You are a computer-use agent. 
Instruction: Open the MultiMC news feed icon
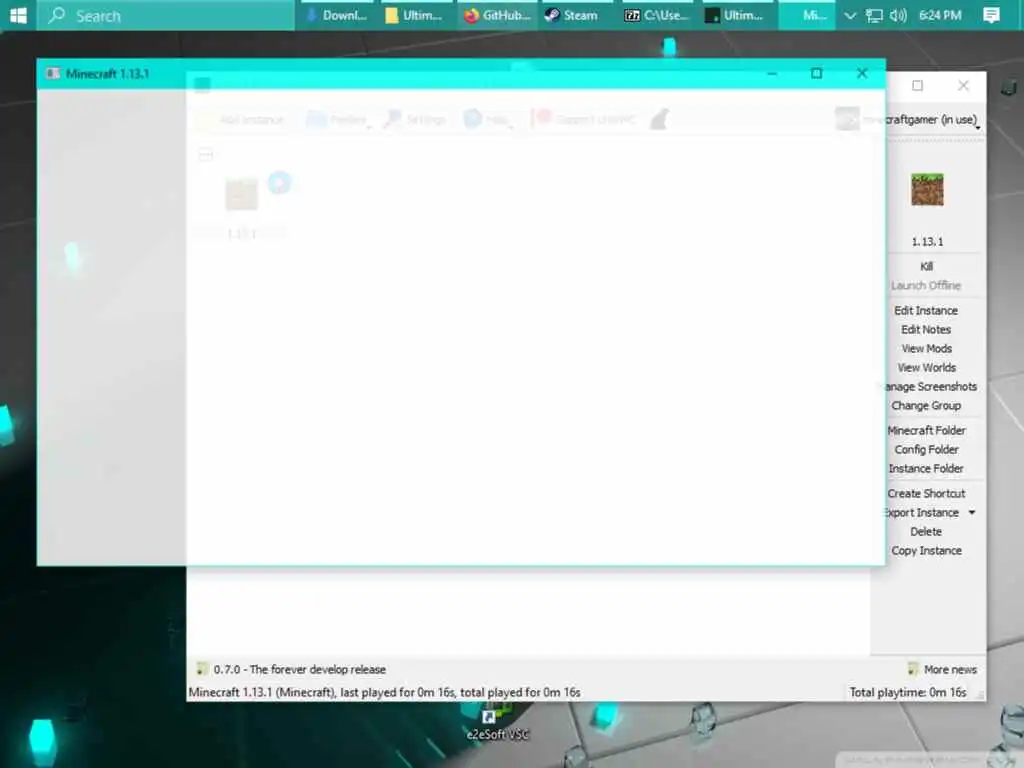202,669
